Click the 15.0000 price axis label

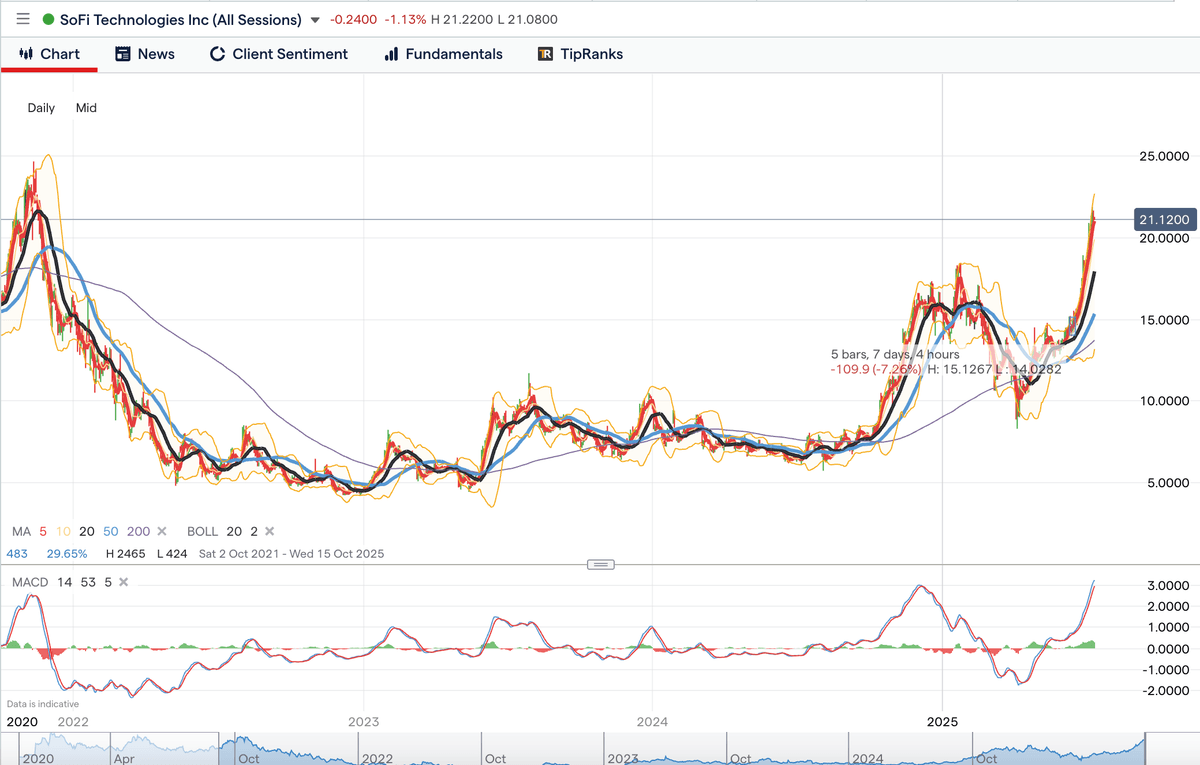(x=1163, y=320)
